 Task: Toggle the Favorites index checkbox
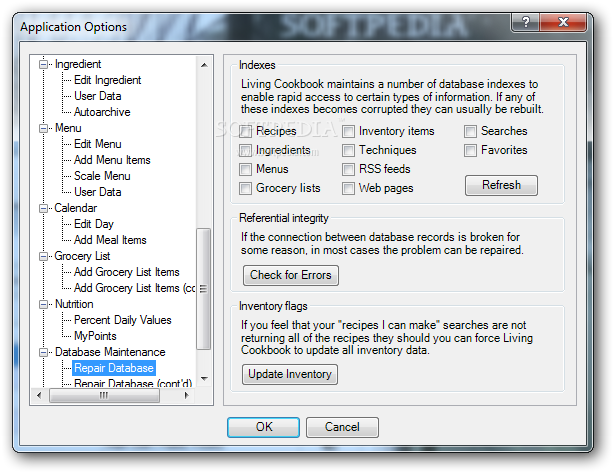[x=470, y=150]
